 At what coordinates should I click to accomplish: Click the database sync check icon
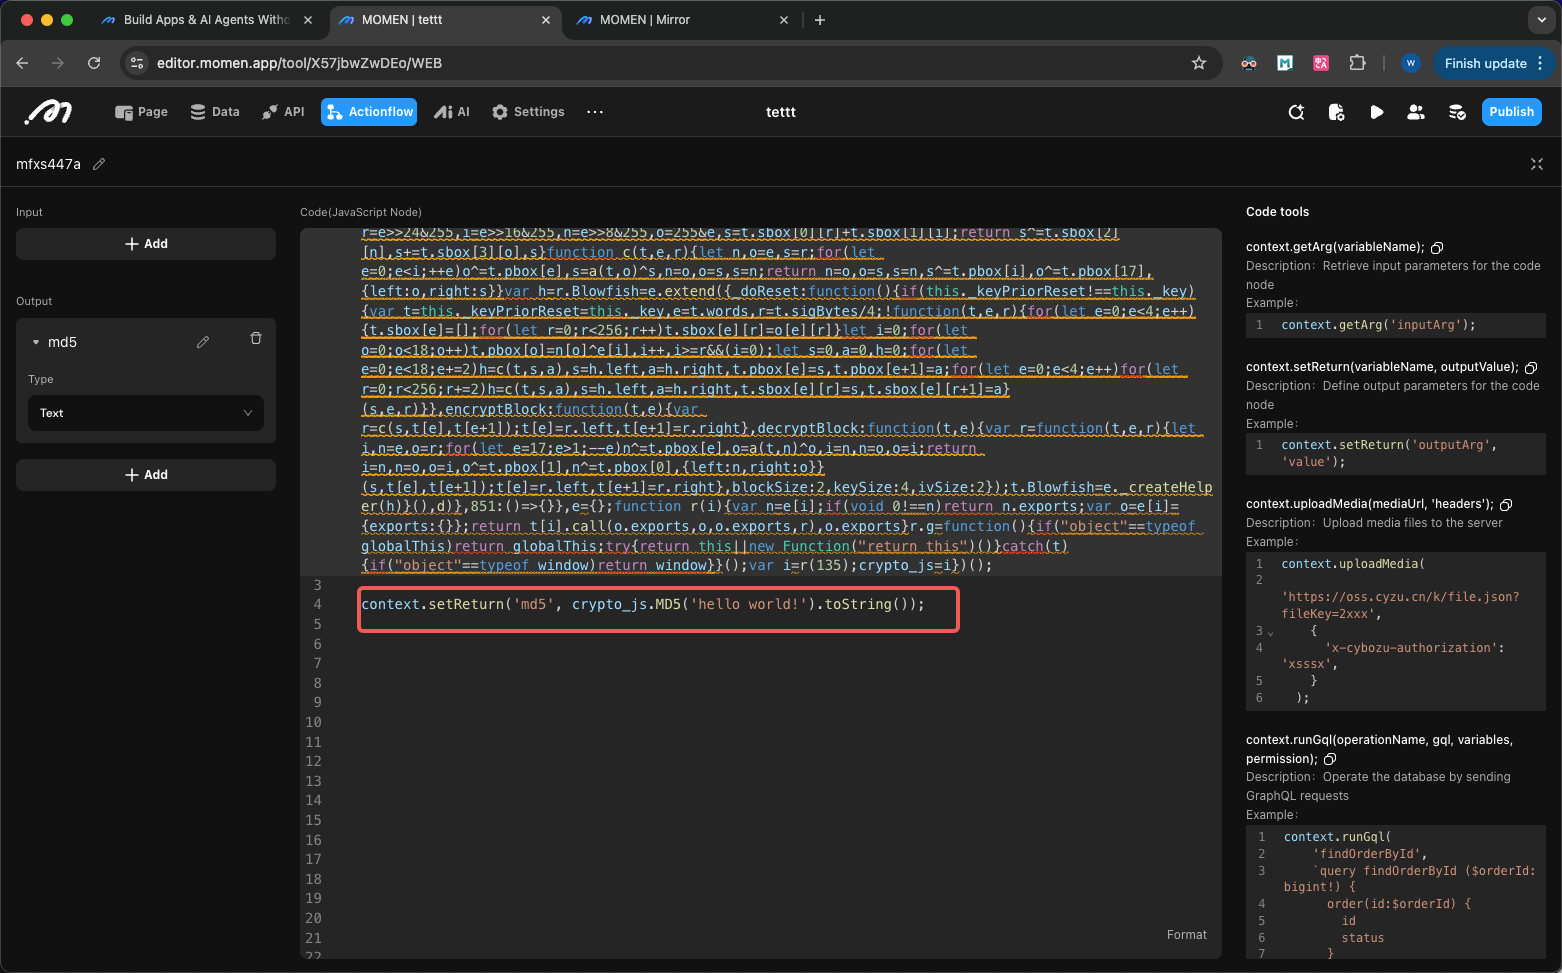[x=1457, y=112]
